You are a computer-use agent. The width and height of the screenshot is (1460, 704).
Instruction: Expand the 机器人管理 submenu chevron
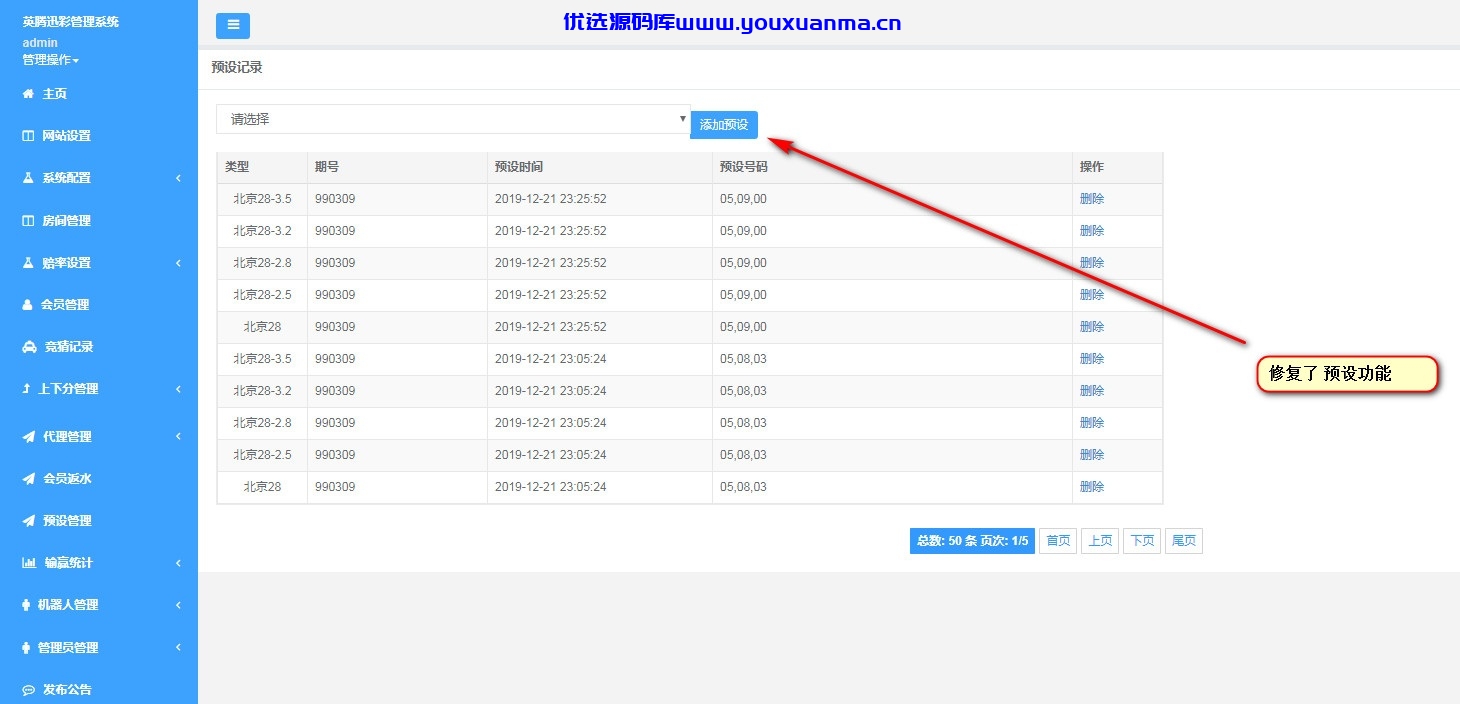pos(178,605)
